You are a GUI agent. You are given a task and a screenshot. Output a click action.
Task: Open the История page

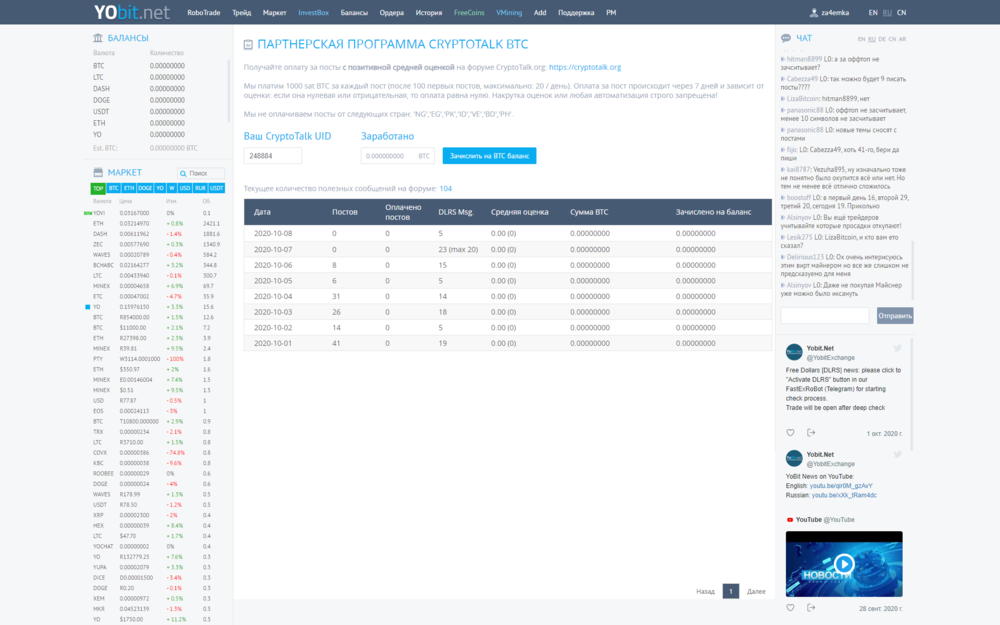(x=429, y=13)
